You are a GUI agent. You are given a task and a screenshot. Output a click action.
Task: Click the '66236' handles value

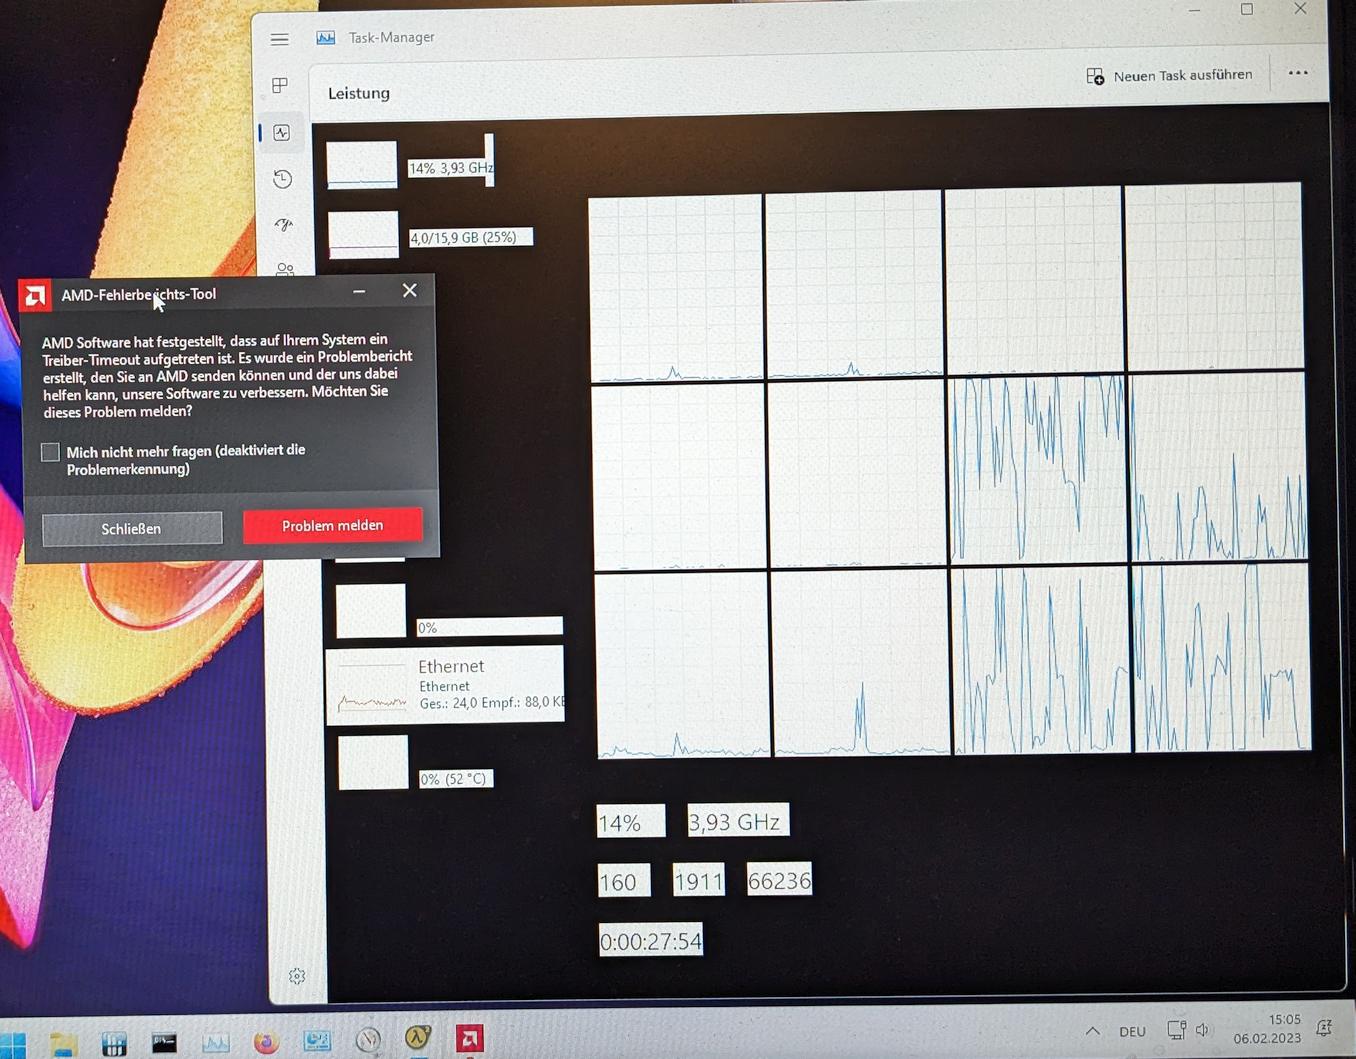779,880
